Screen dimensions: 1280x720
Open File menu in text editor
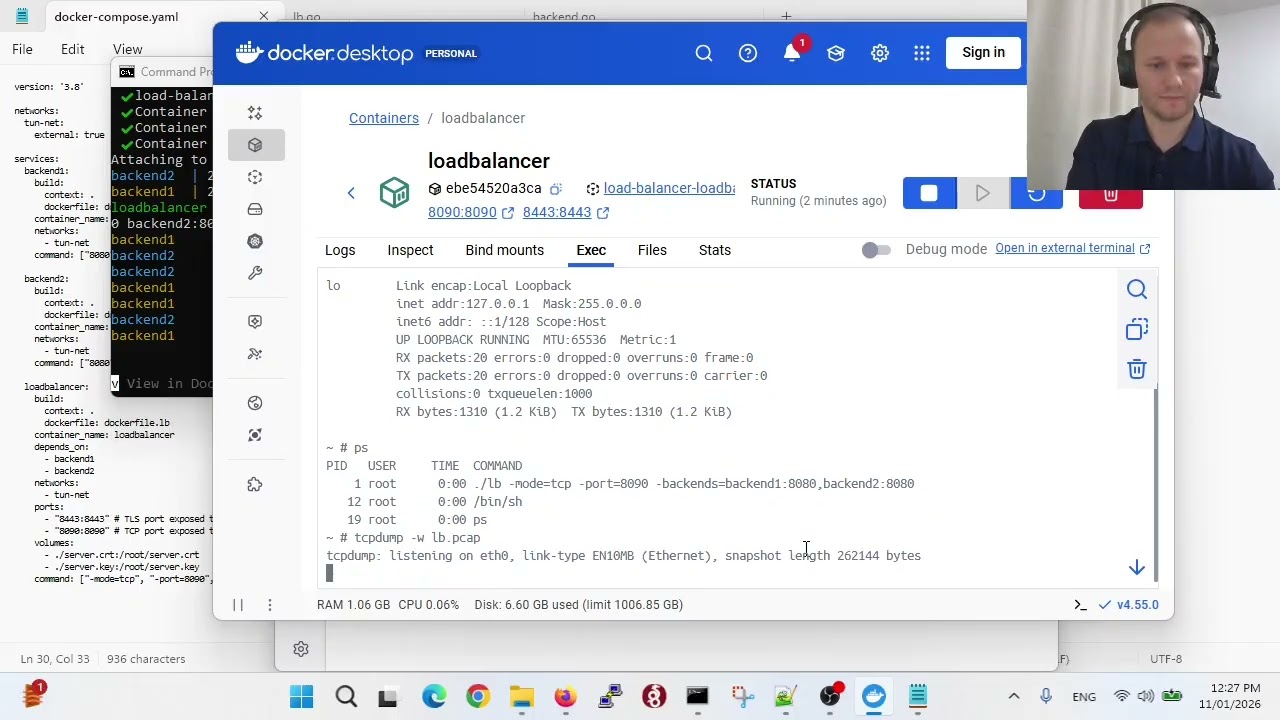[x=22, y=49]
